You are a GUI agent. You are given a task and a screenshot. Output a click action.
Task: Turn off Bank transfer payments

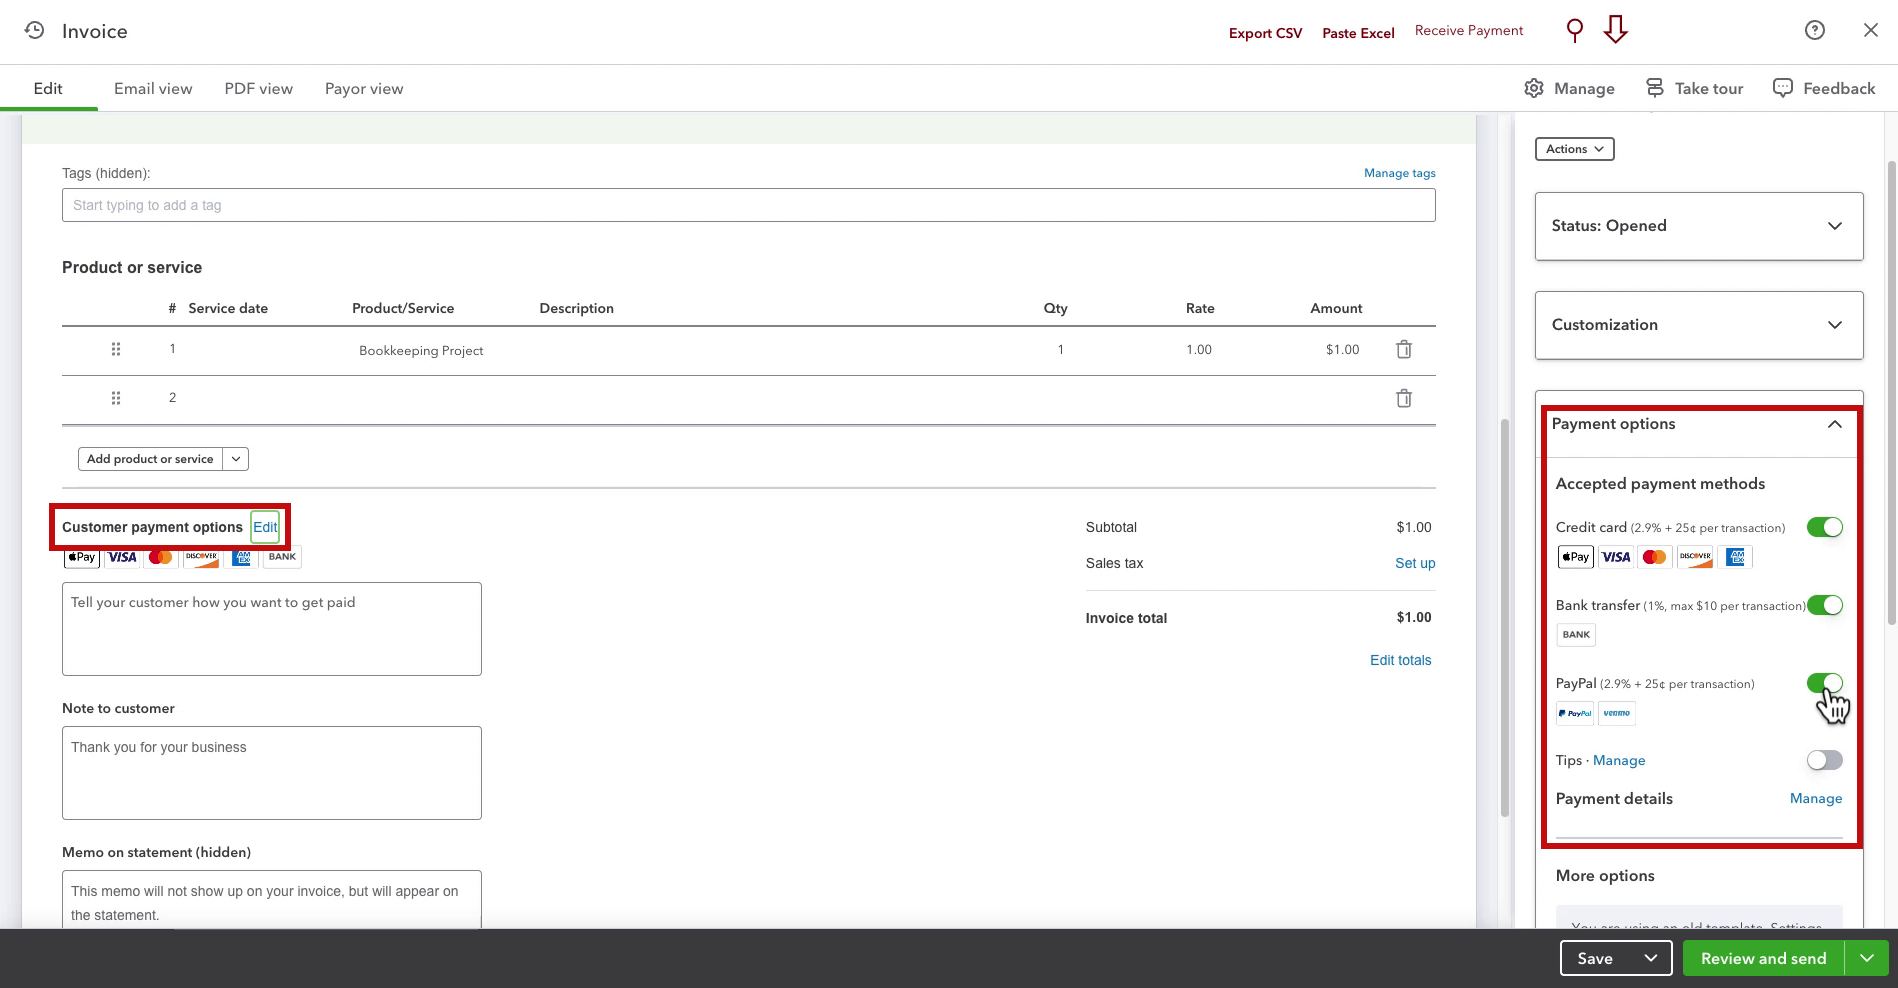tap(1824, 605)
